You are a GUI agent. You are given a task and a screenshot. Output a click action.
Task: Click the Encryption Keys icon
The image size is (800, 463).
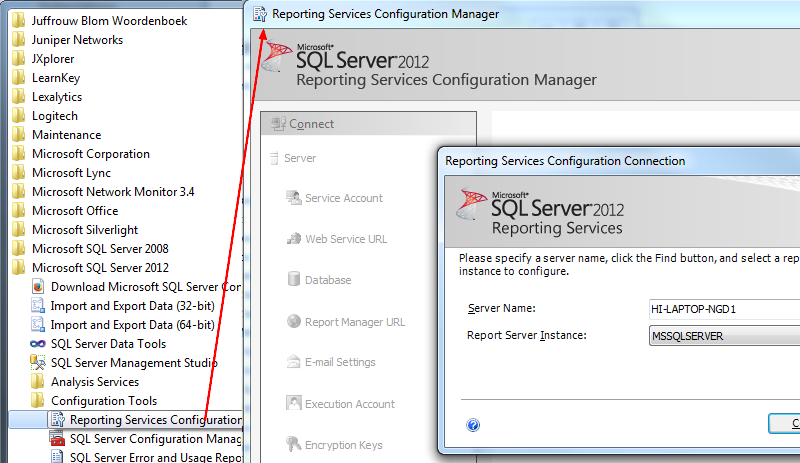coord(294,444)
